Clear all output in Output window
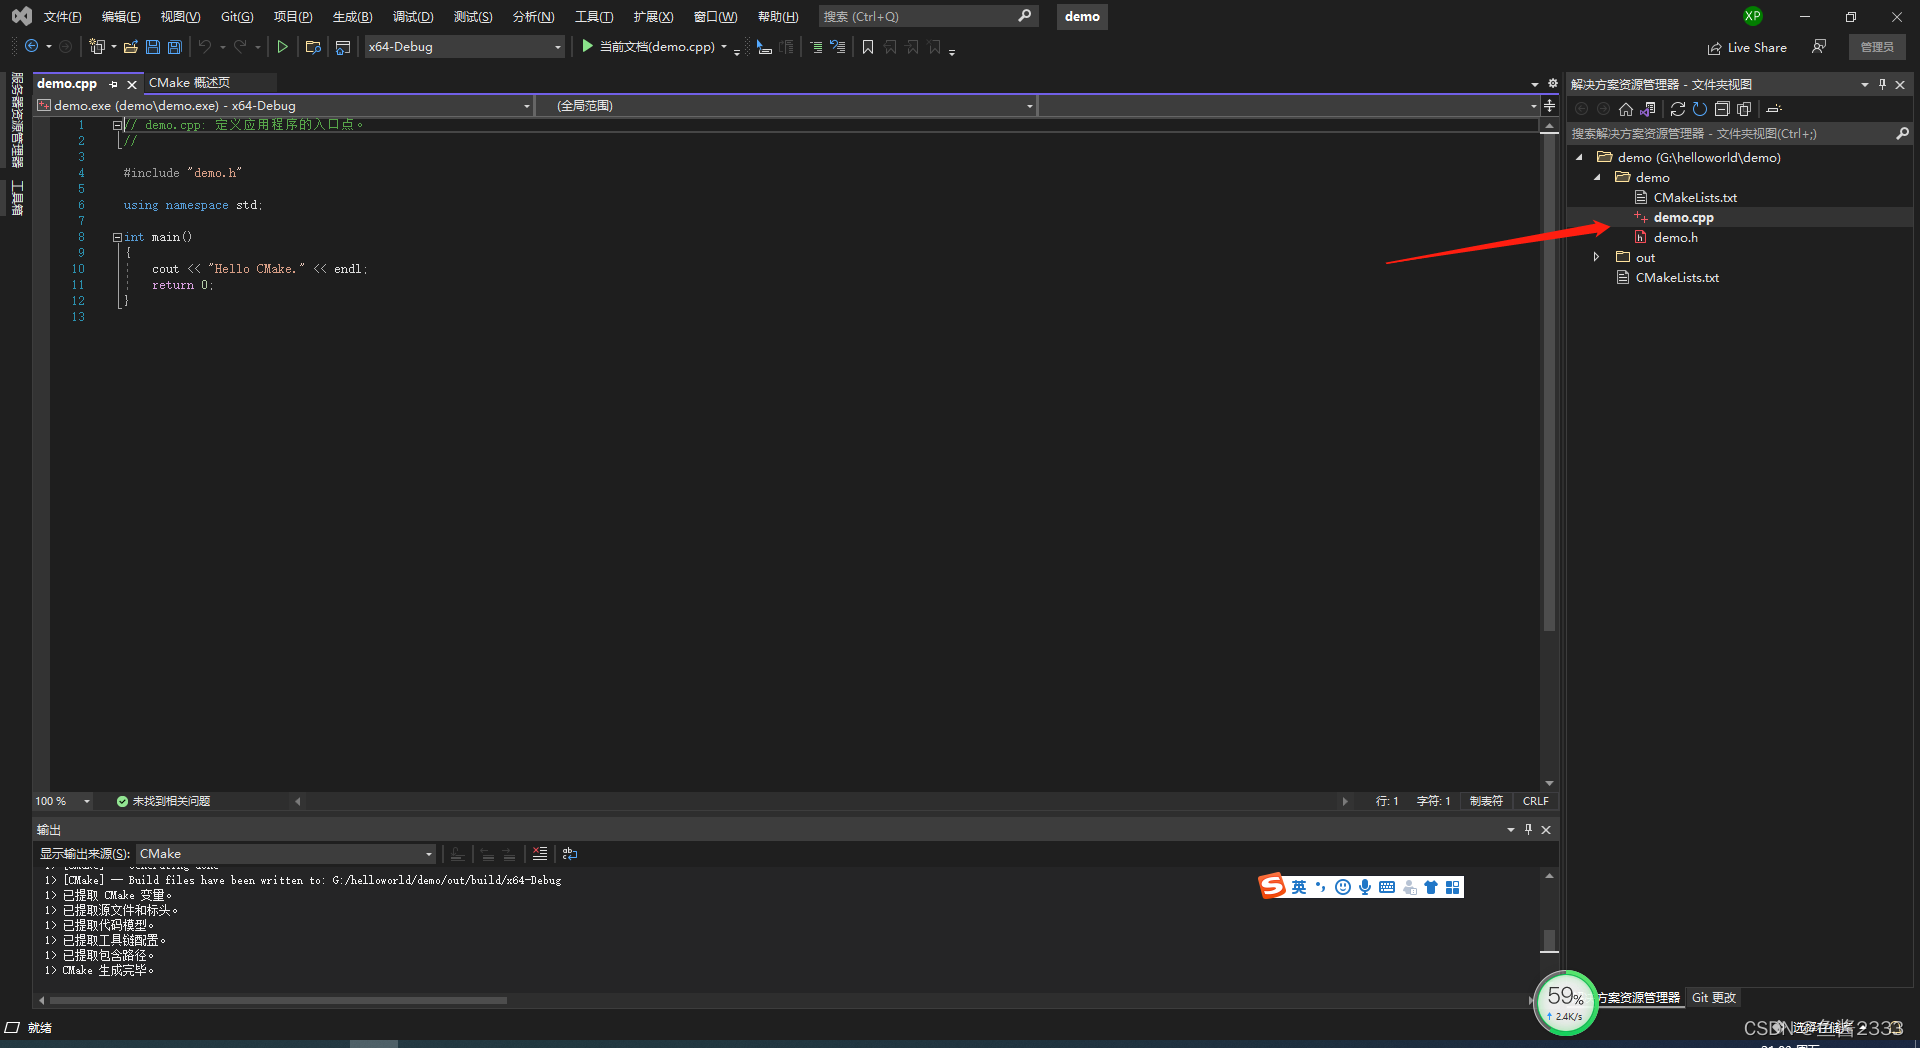Viewport: 1920px width, 1048px height. (x=540, y=854)
